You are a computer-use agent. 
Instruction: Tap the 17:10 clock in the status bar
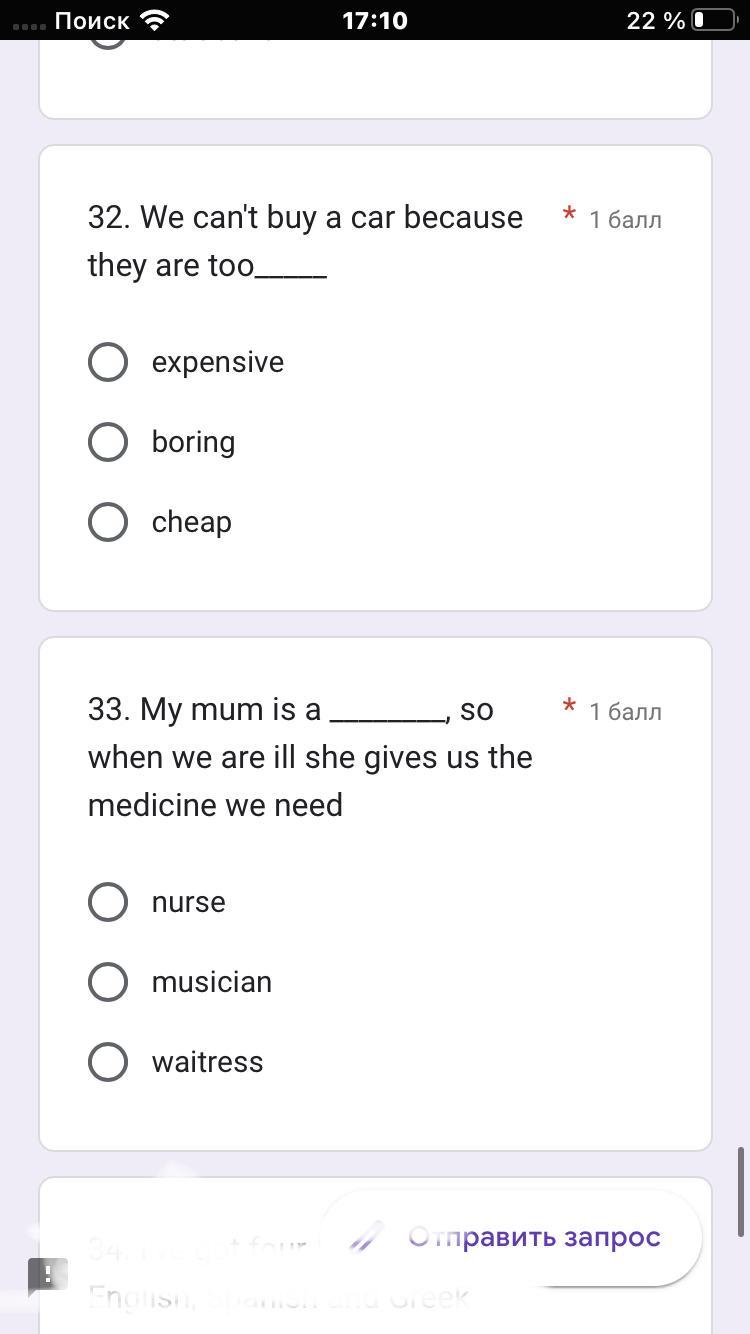(x=375, y=20)
